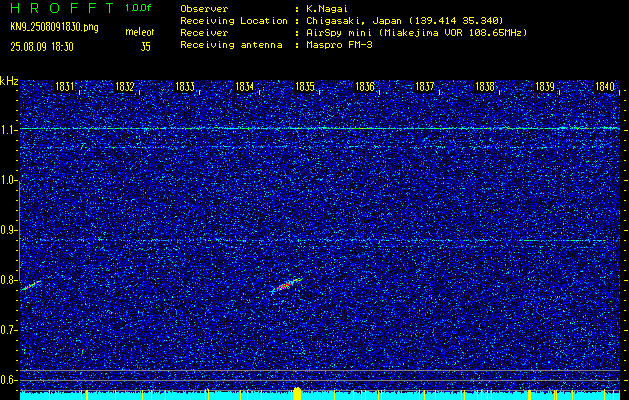Screen dimensions: 629x400
Task: Click the kHz axis unit label
Action: [9, 81]
